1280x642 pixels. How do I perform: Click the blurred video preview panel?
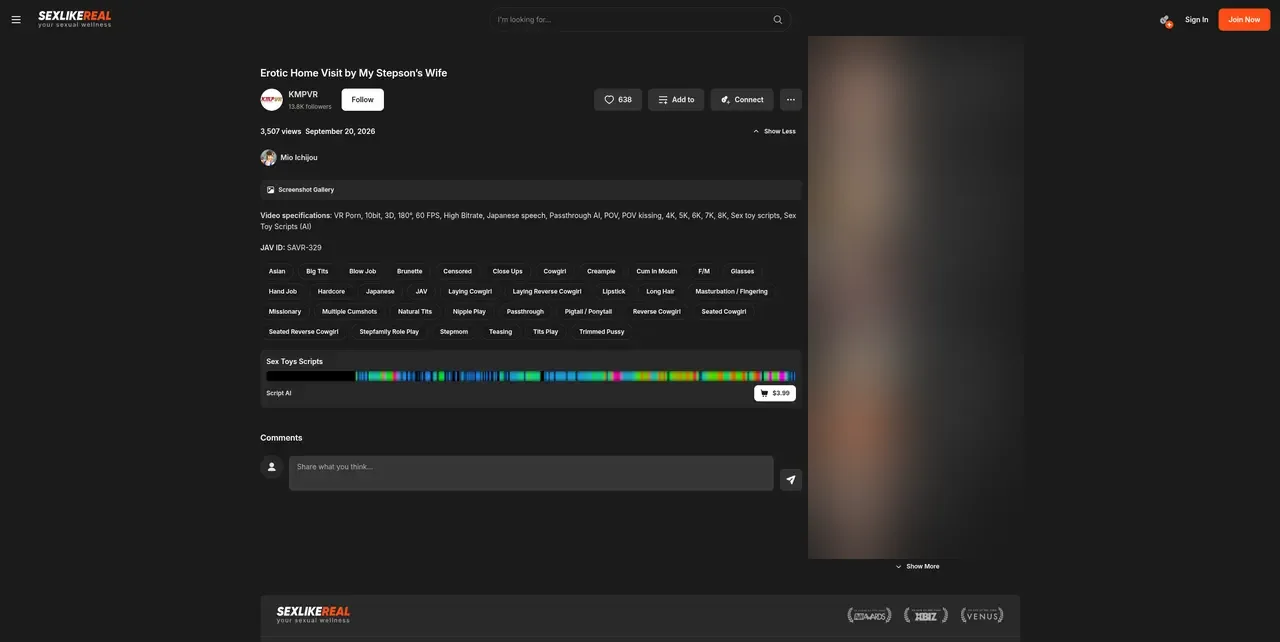click(915, 297)
